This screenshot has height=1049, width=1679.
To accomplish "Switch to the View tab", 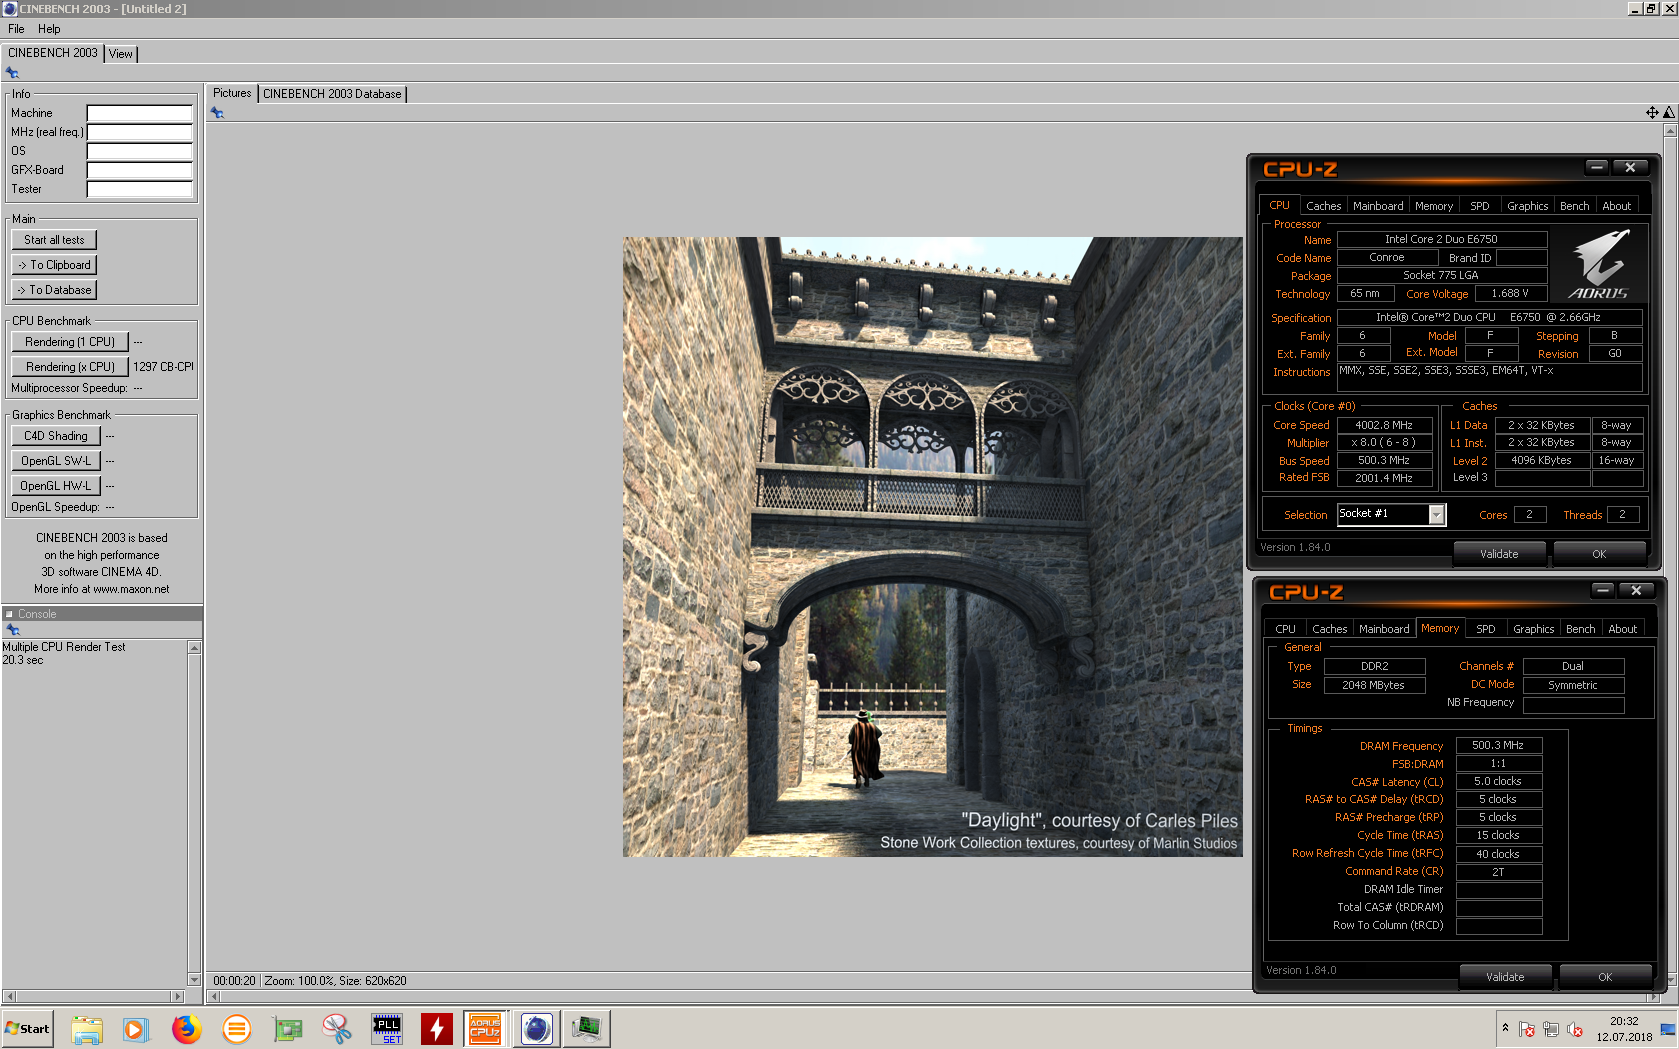I will [x=121, y=54].
